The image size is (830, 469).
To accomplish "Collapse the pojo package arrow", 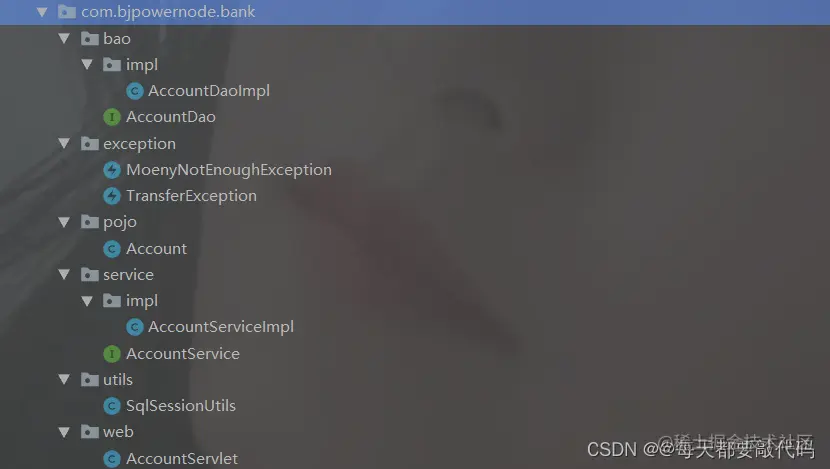I will click(65, 222).
